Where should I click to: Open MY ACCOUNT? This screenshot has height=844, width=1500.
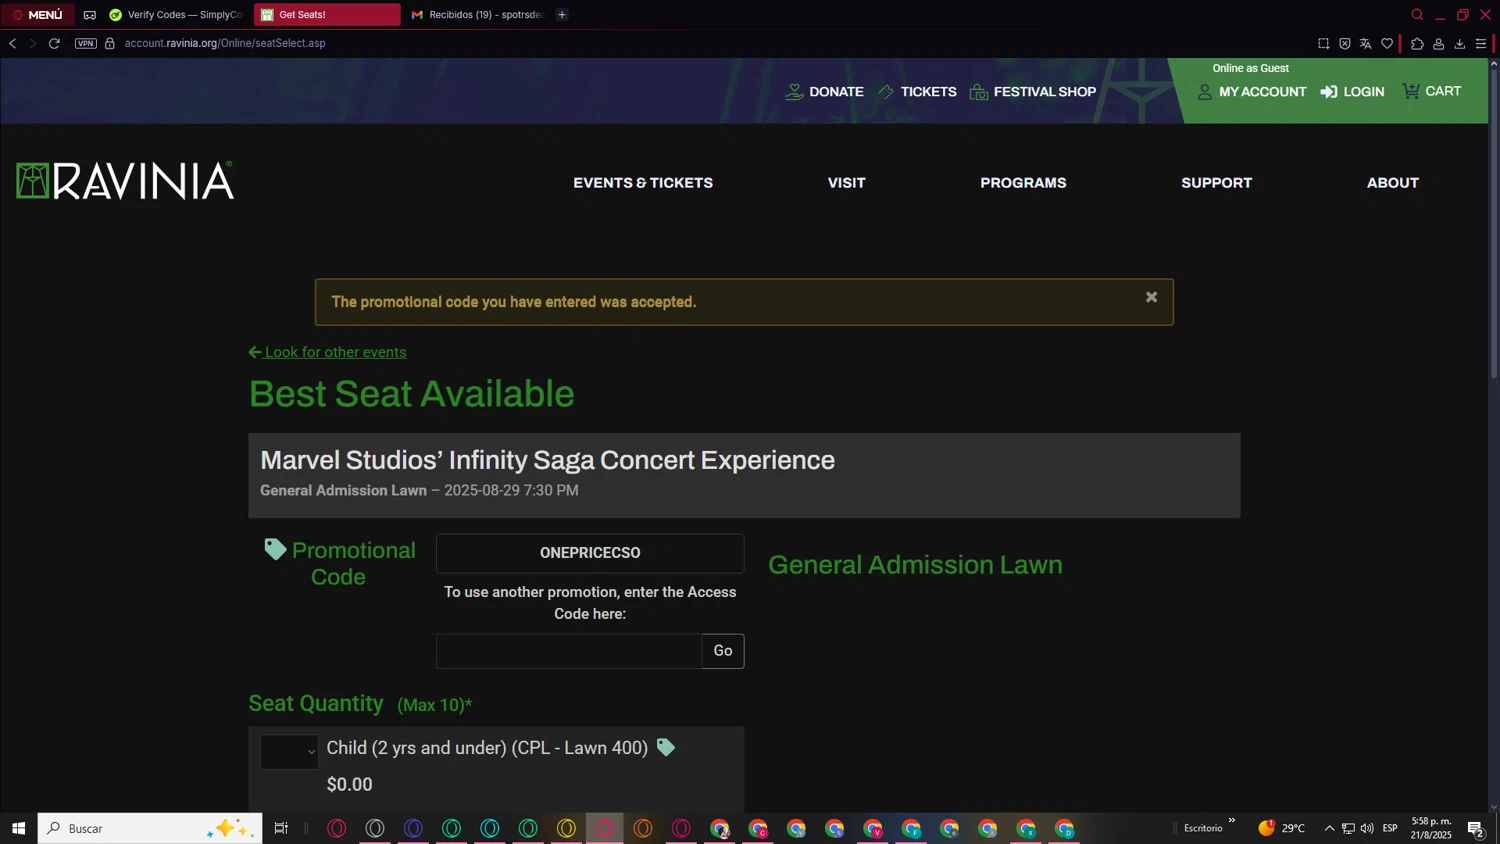[1252, 92]
